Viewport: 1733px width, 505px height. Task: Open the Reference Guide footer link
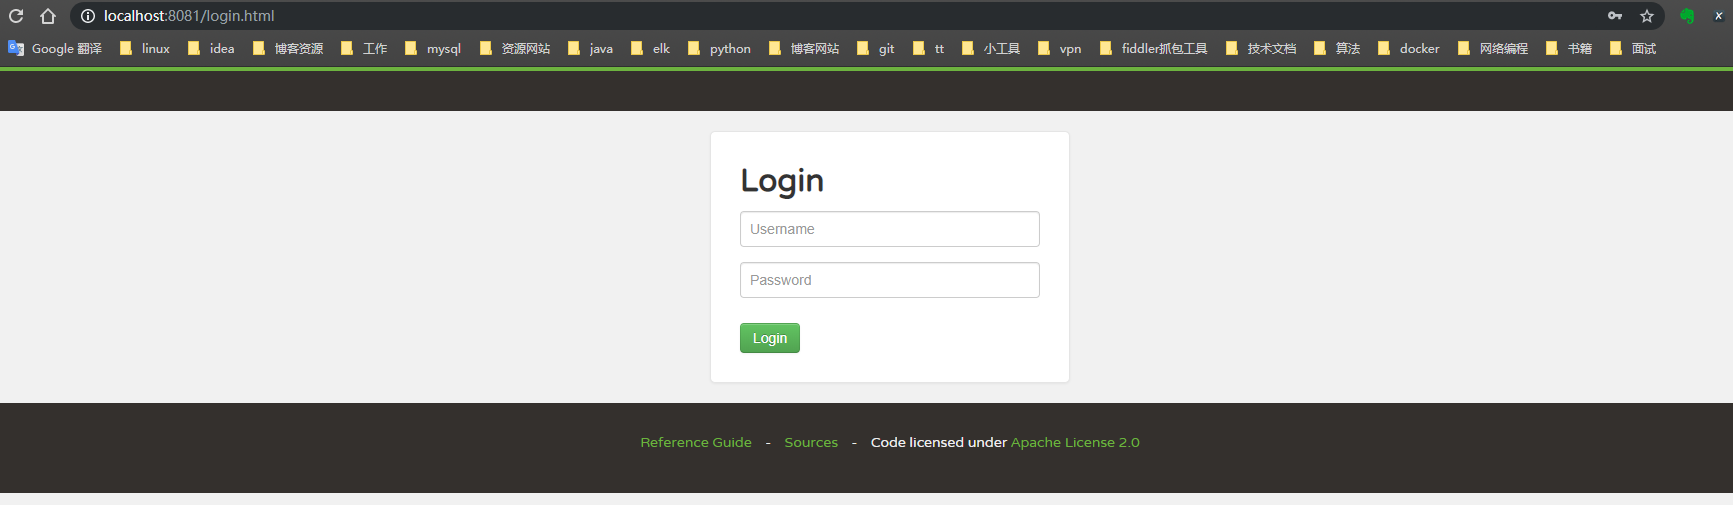click(x=696, y=442)
